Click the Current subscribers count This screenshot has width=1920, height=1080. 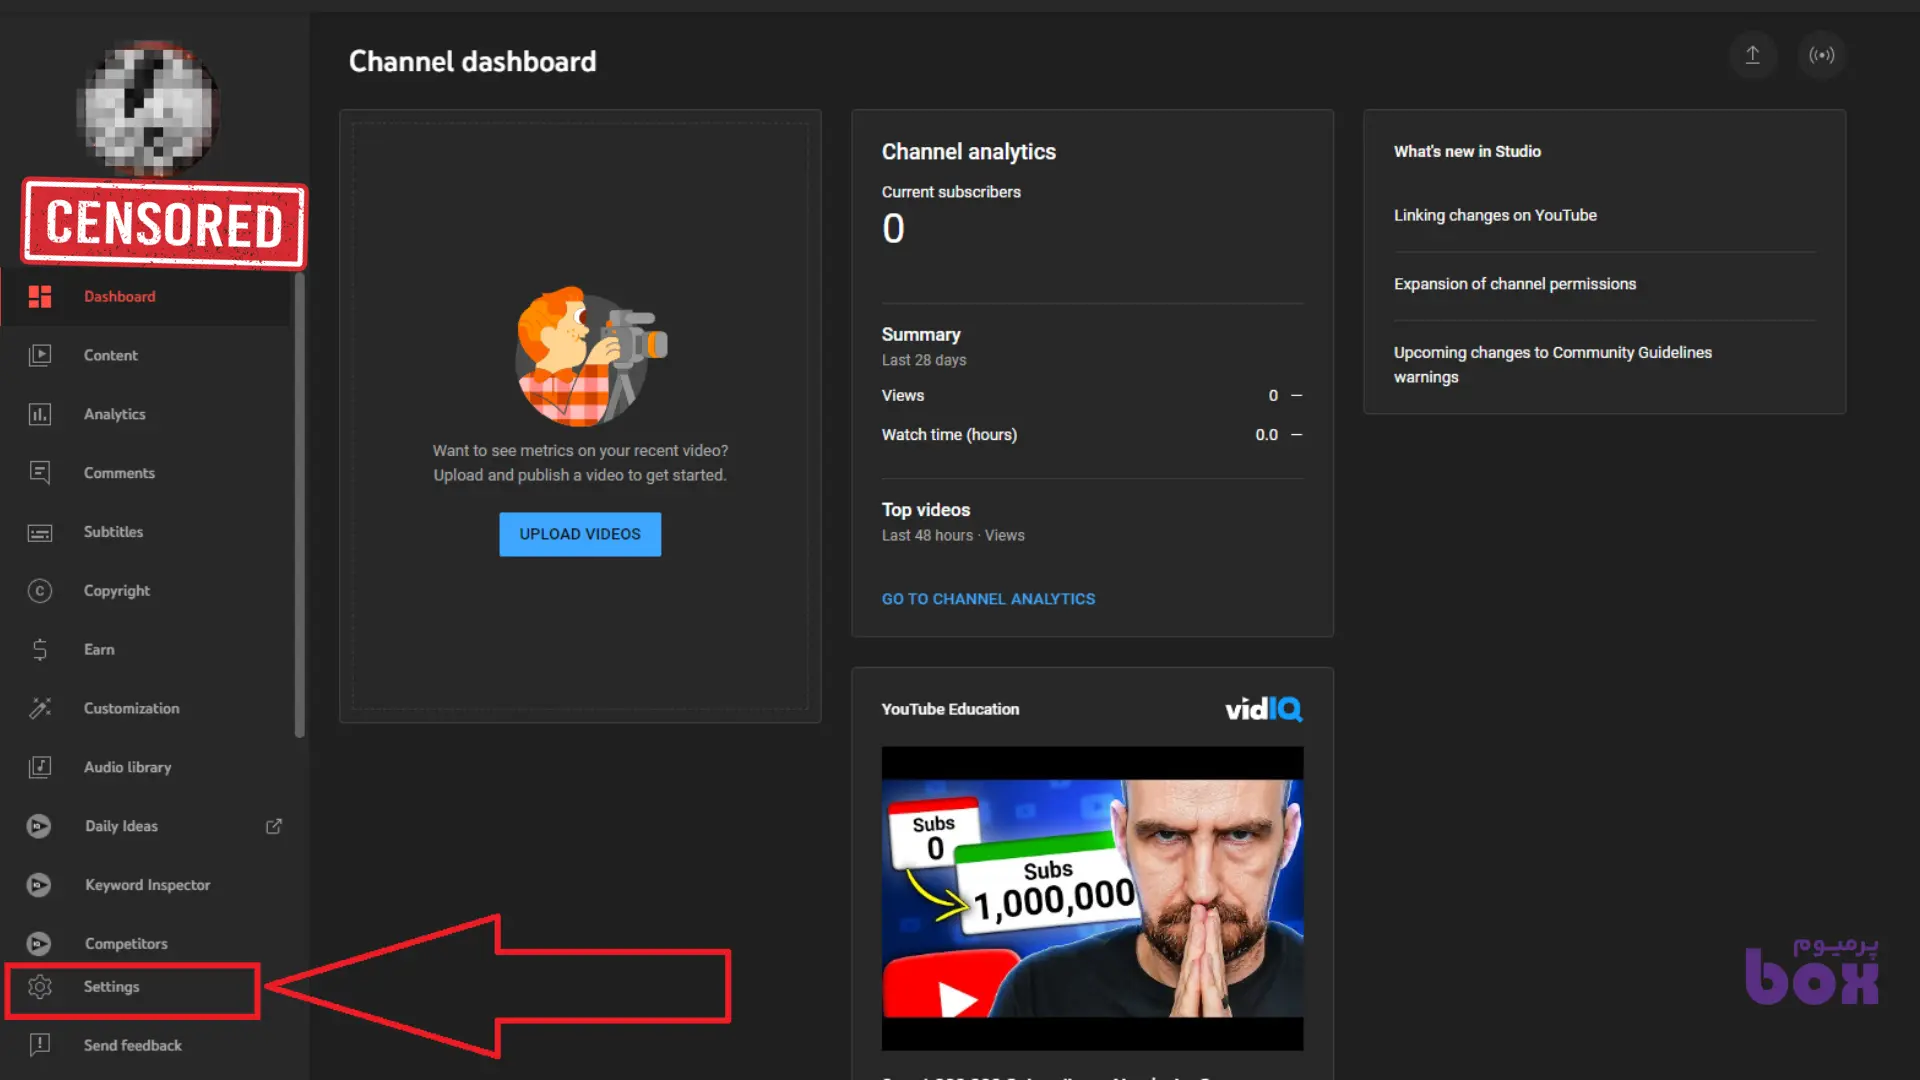click(x=893, y=229)
